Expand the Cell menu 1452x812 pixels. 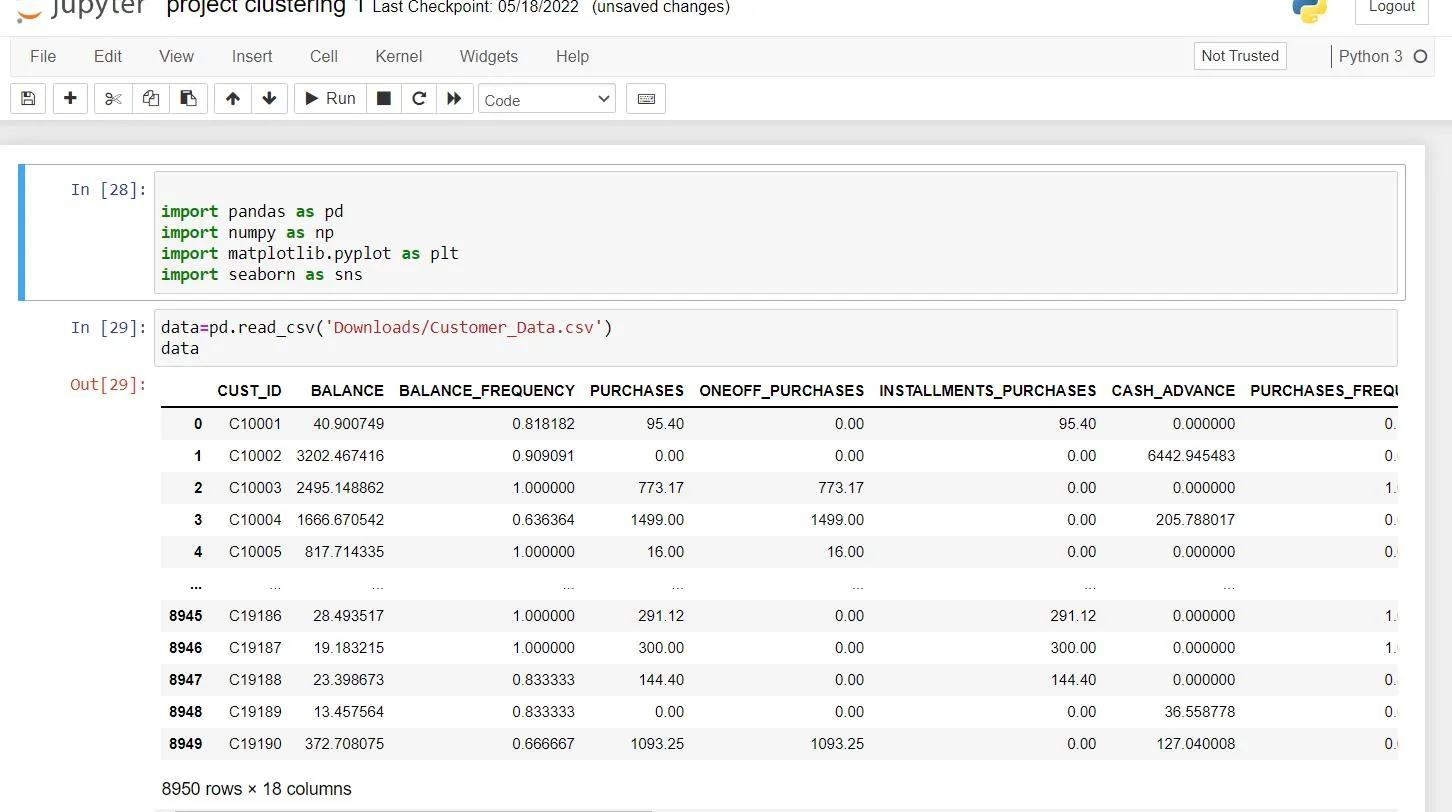(323, 56)
